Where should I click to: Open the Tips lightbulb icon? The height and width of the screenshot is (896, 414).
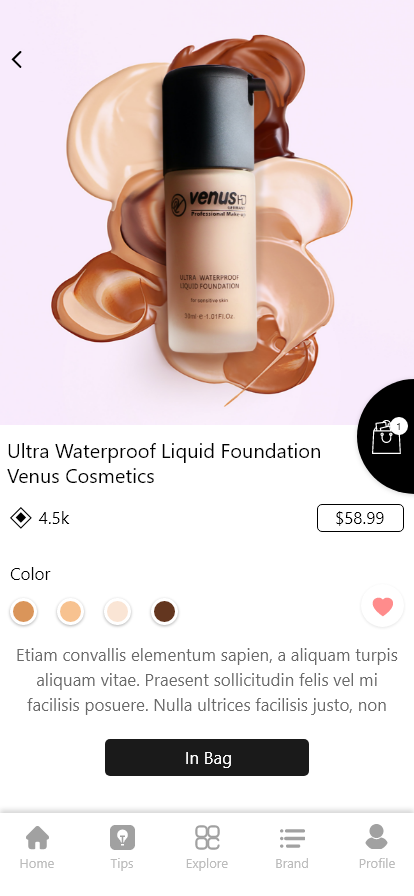coord(122,838)
